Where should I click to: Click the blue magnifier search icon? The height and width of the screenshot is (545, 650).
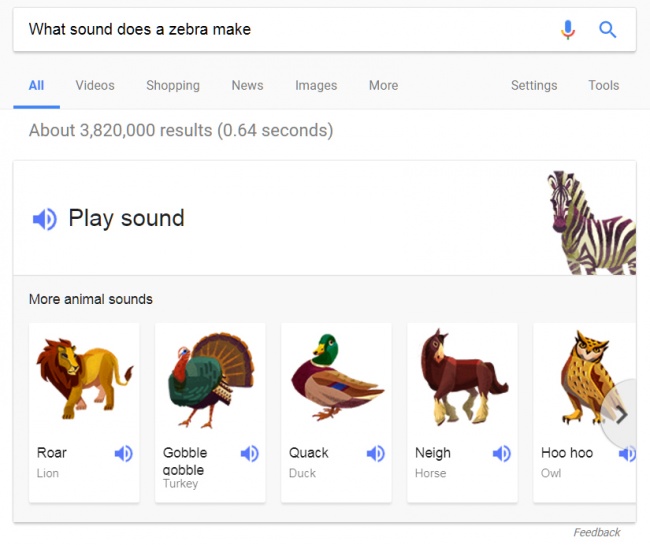(608, 30)
